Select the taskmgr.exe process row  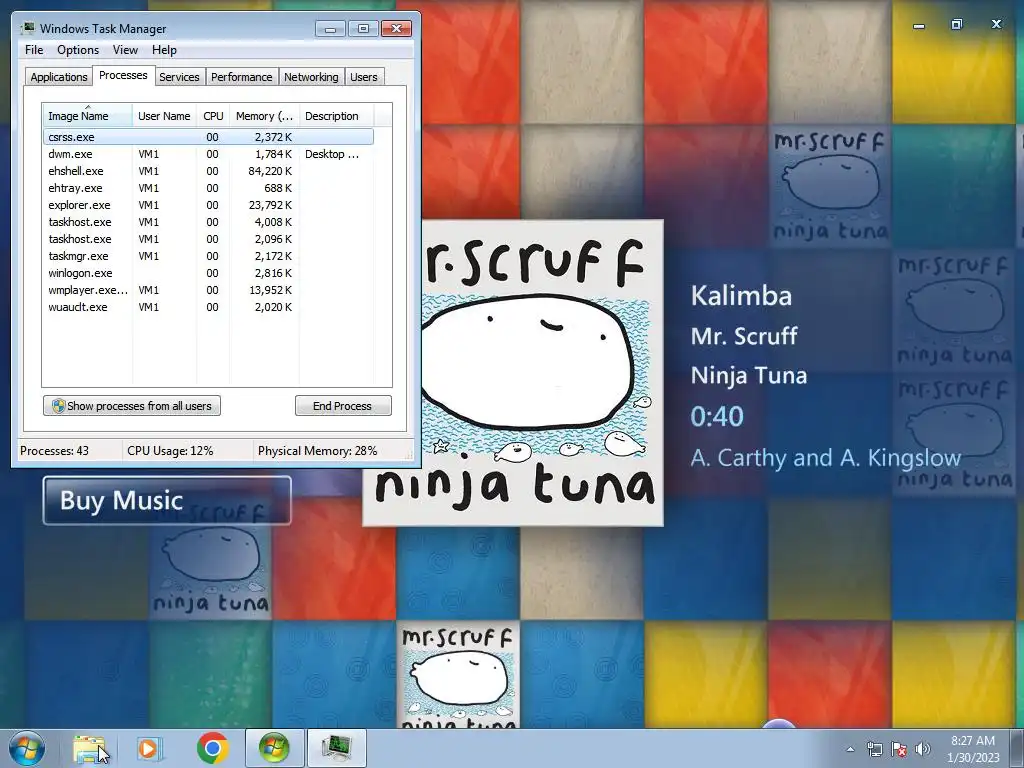208,256
